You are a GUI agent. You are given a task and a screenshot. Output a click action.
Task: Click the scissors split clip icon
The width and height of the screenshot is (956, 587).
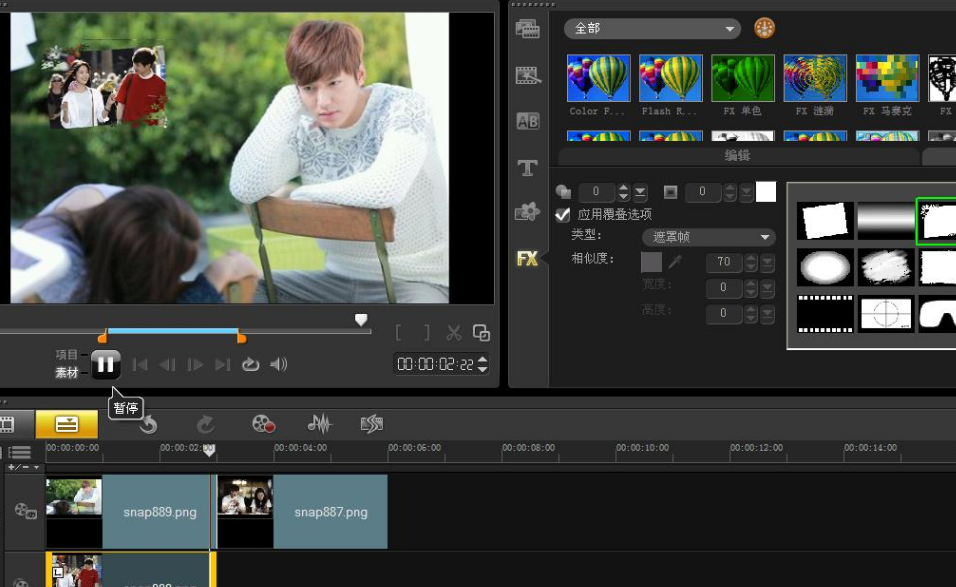[454, 333]
